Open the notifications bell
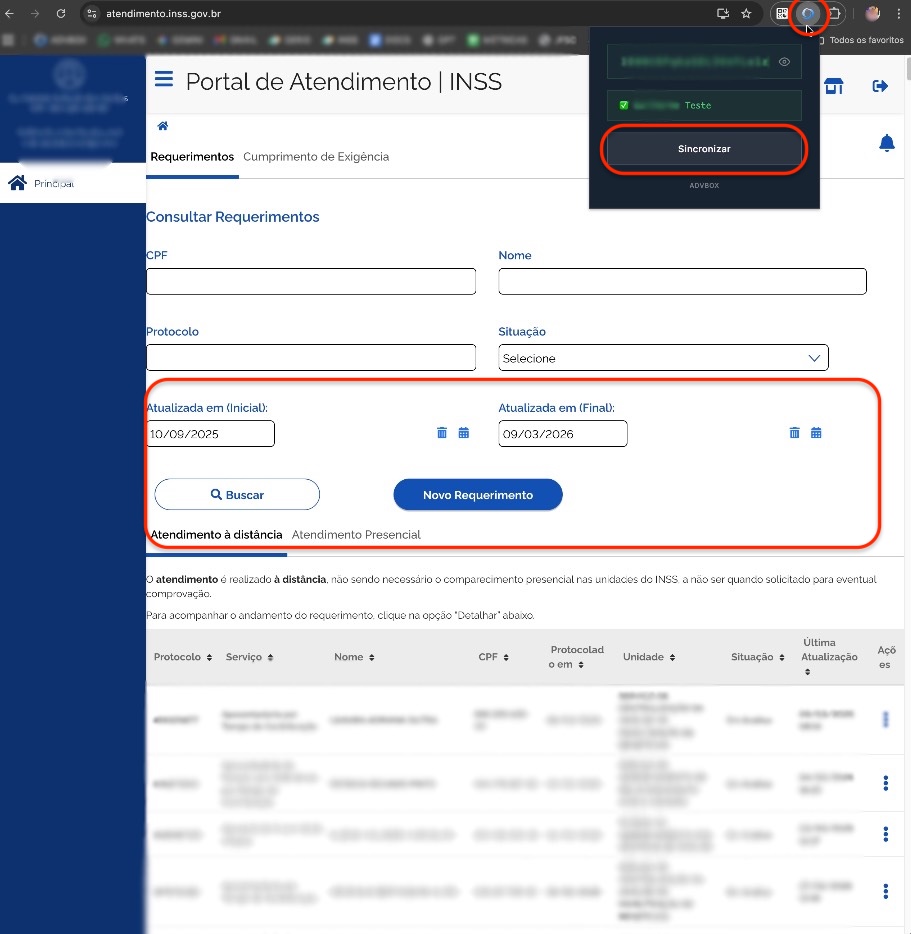911x934 pixels. point(886,144)
